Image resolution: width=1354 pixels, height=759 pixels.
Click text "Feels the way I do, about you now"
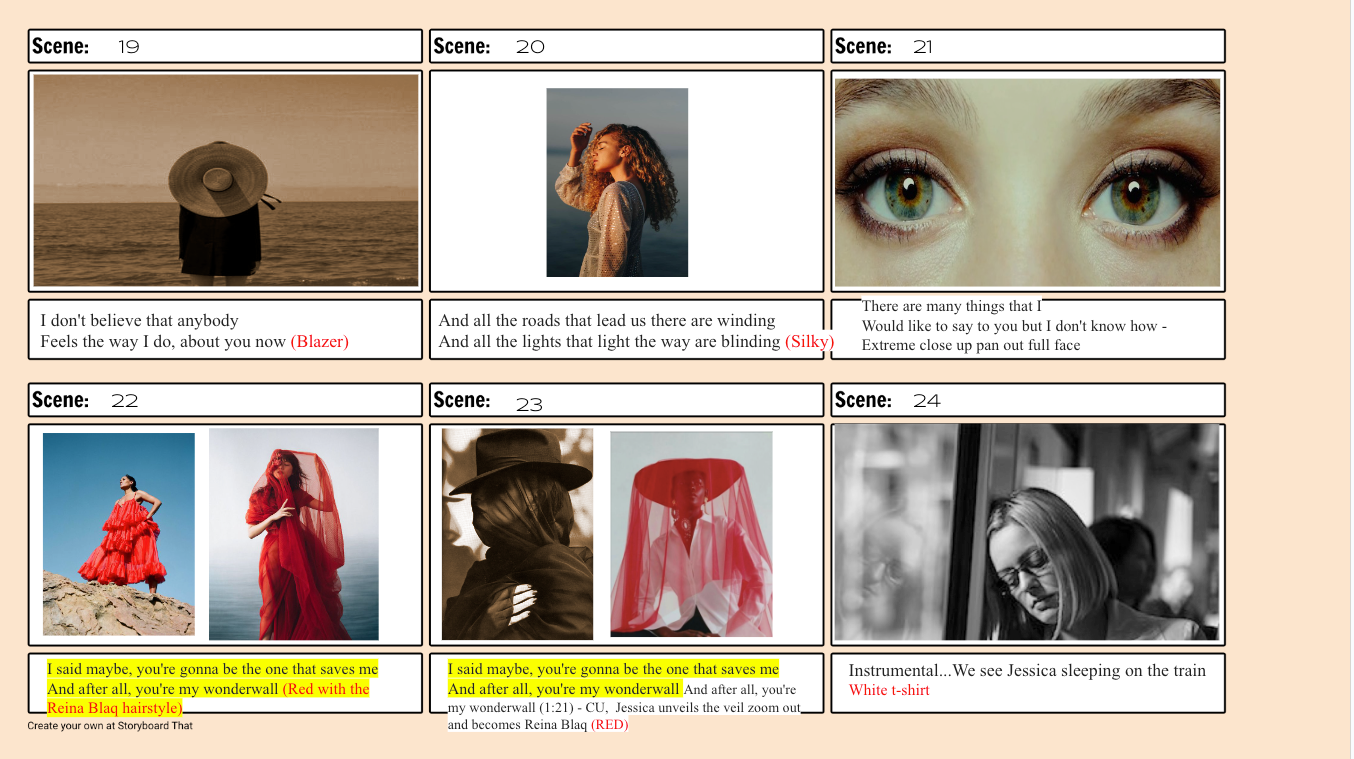[163, 342]
